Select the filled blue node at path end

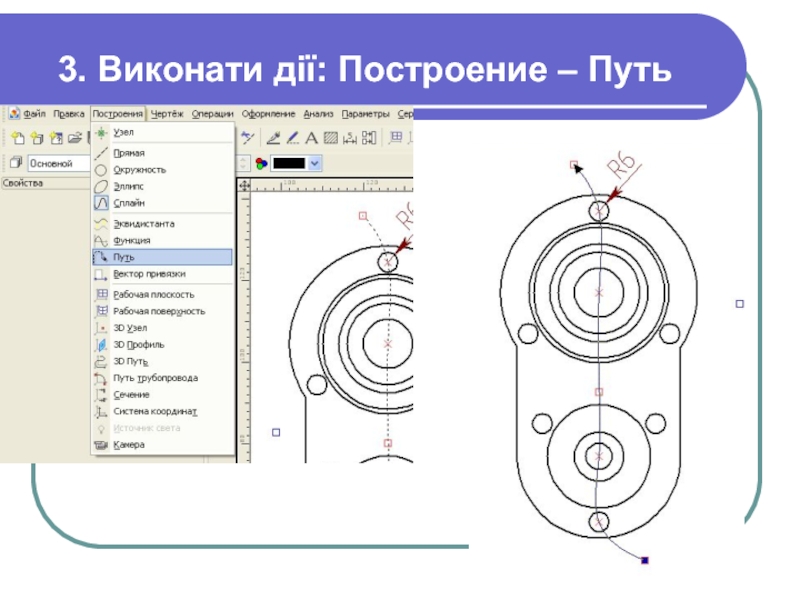click(644, 560)
